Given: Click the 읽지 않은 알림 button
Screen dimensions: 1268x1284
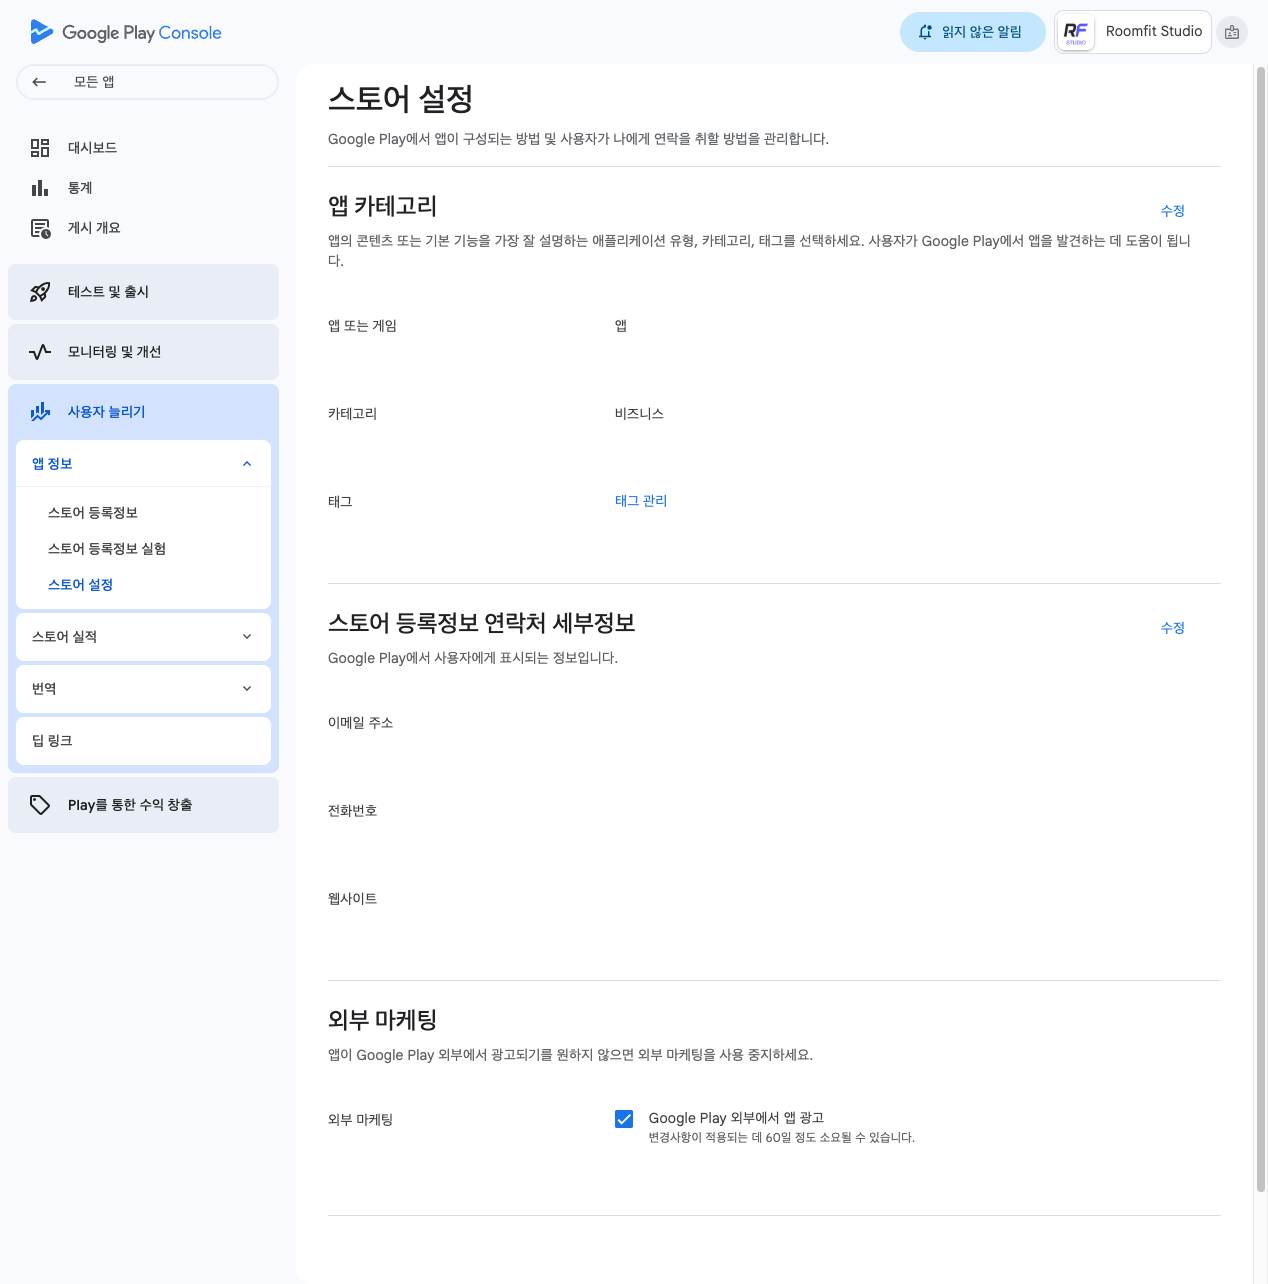Looking at the screenshot, I should [972, 32].
